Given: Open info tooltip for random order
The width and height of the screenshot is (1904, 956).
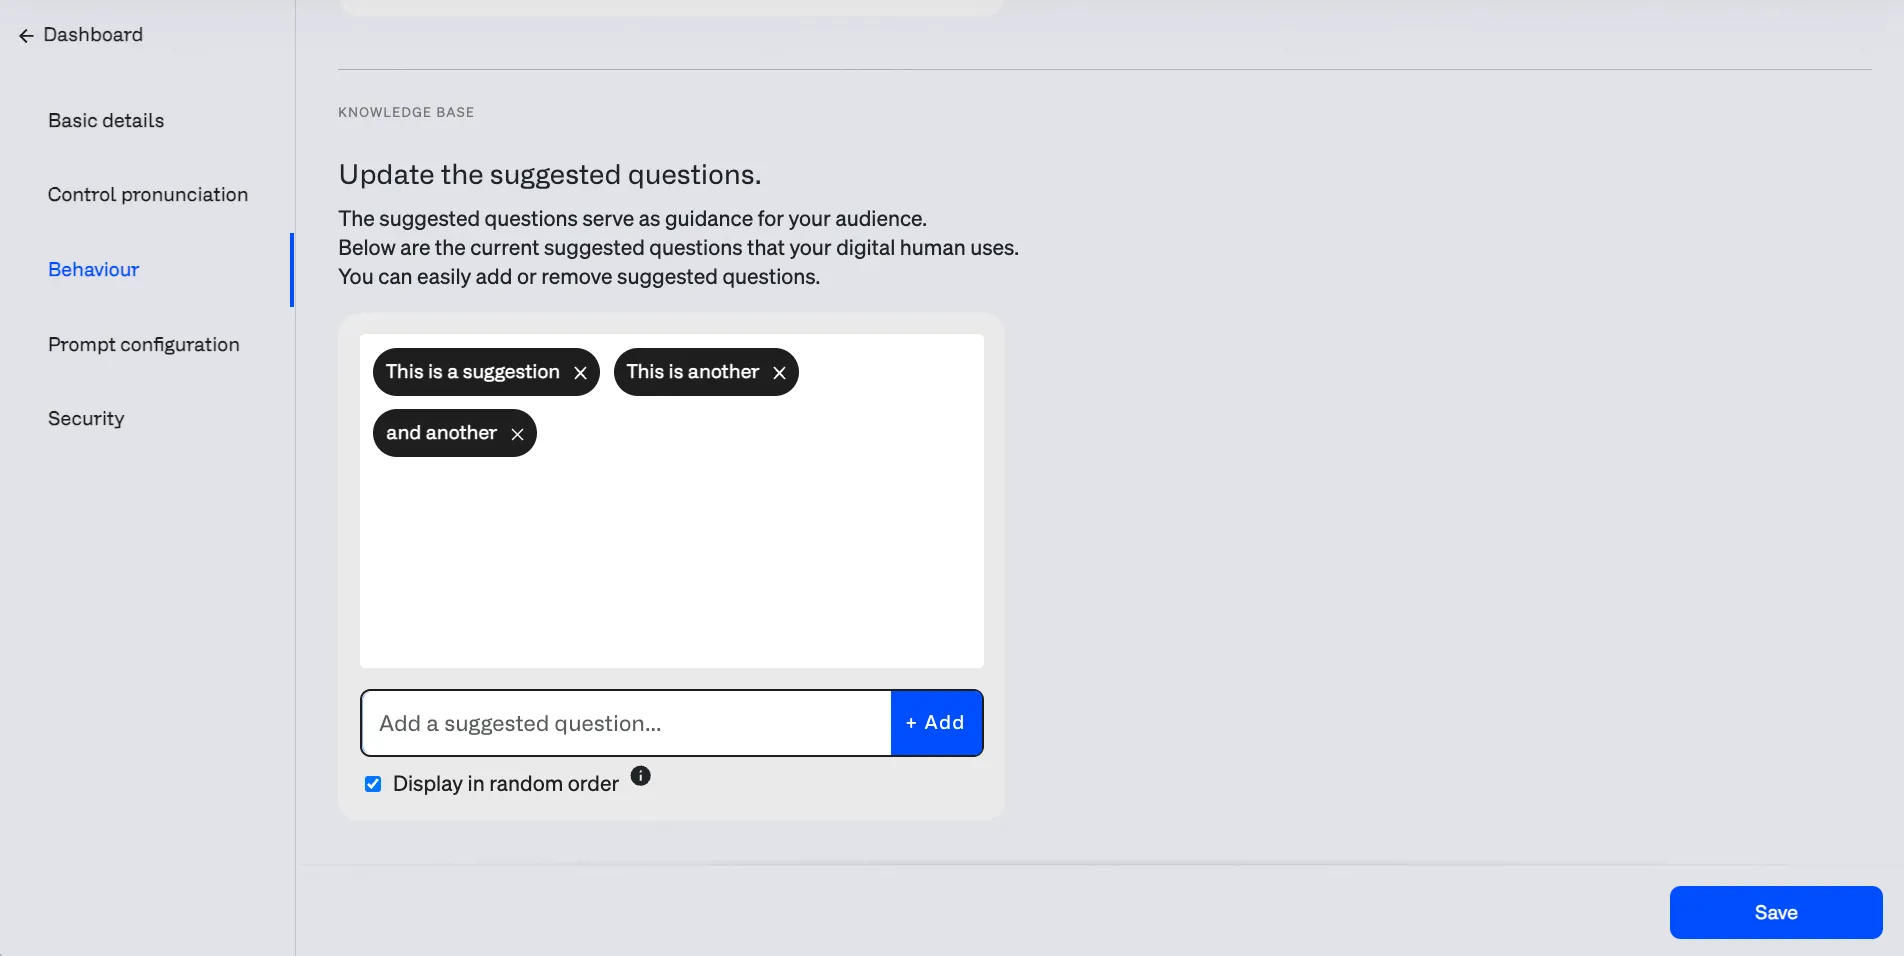Looking at the screenshot, I should pos(641,776).
